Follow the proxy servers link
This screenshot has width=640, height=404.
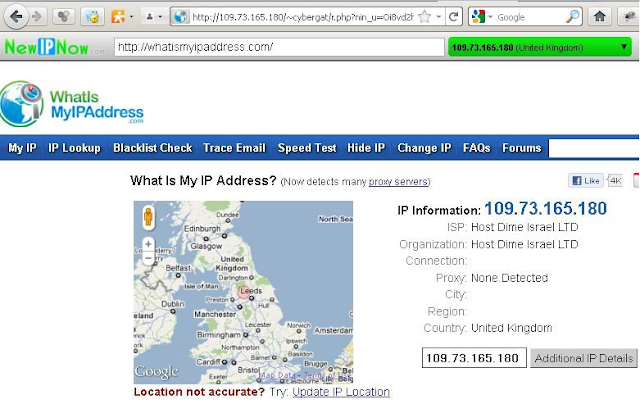click(398, 182)
